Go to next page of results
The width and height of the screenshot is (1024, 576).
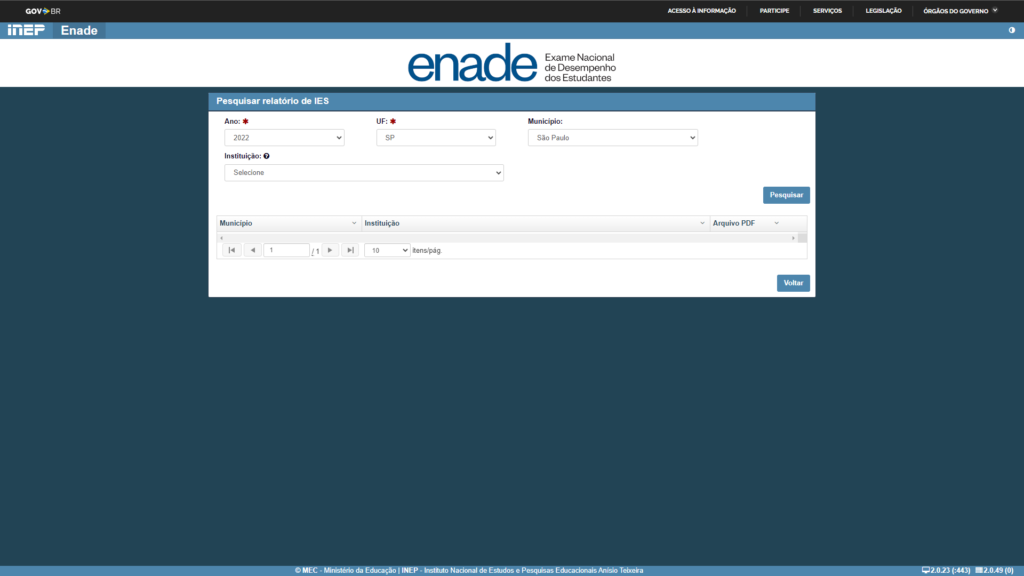pos(330,250)
